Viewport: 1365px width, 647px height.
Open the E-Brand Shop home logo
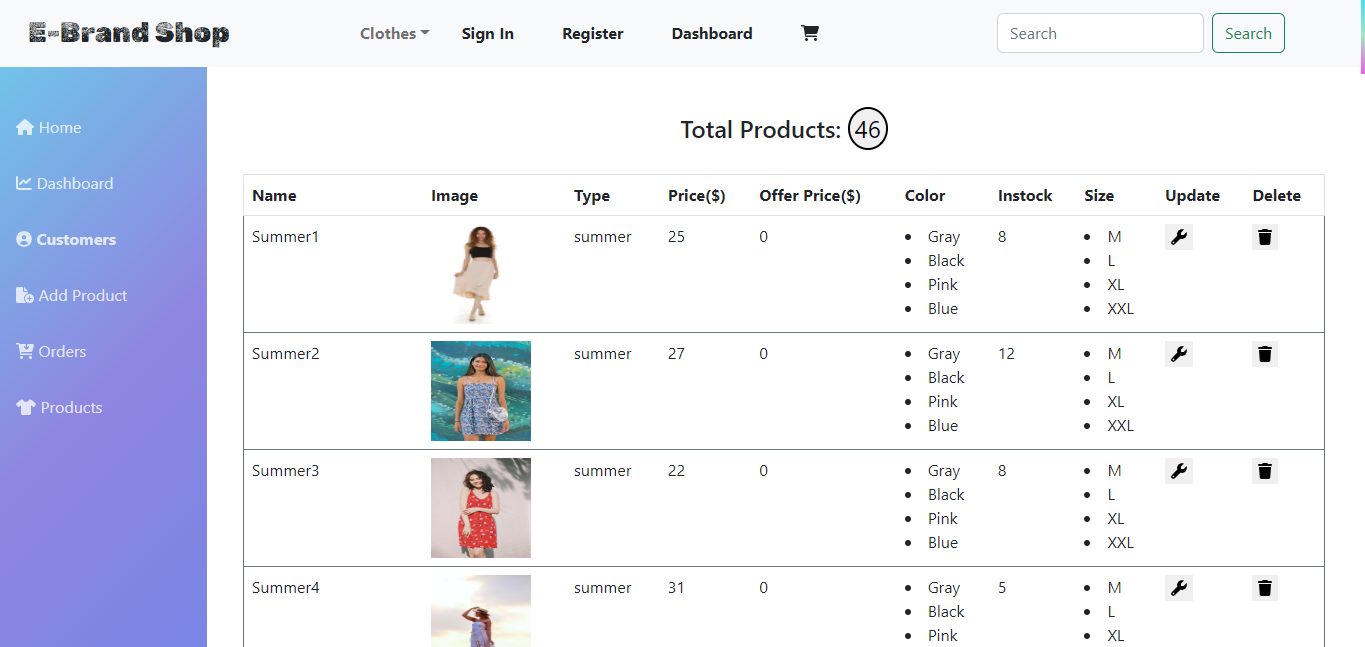click(x=129, y=32)
